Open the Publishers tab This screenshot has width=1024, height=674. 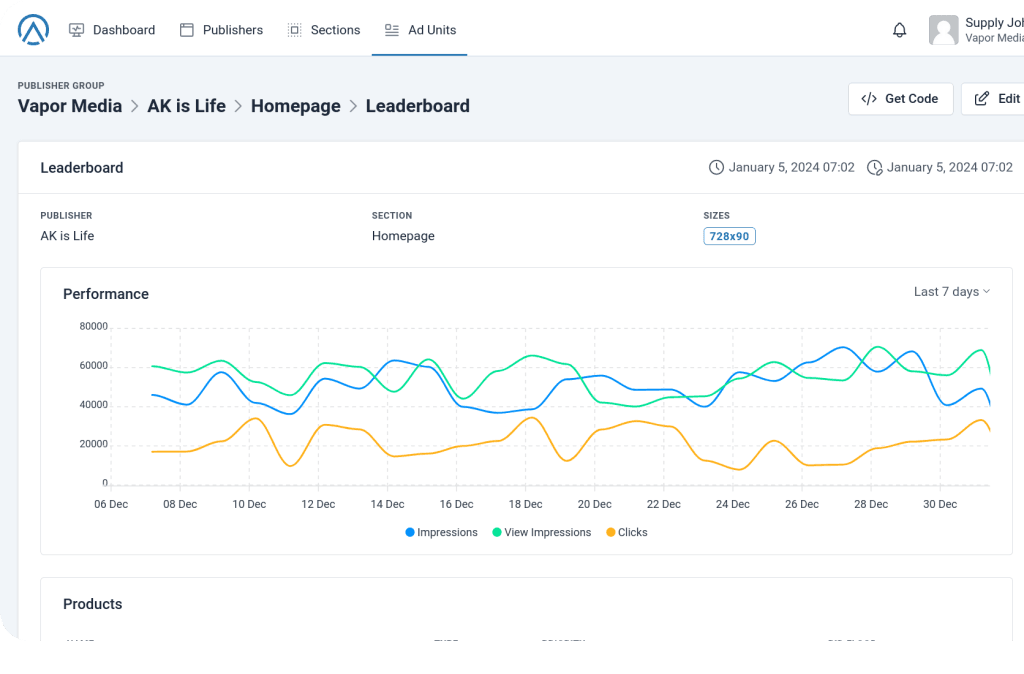click(x=221, y=30)
